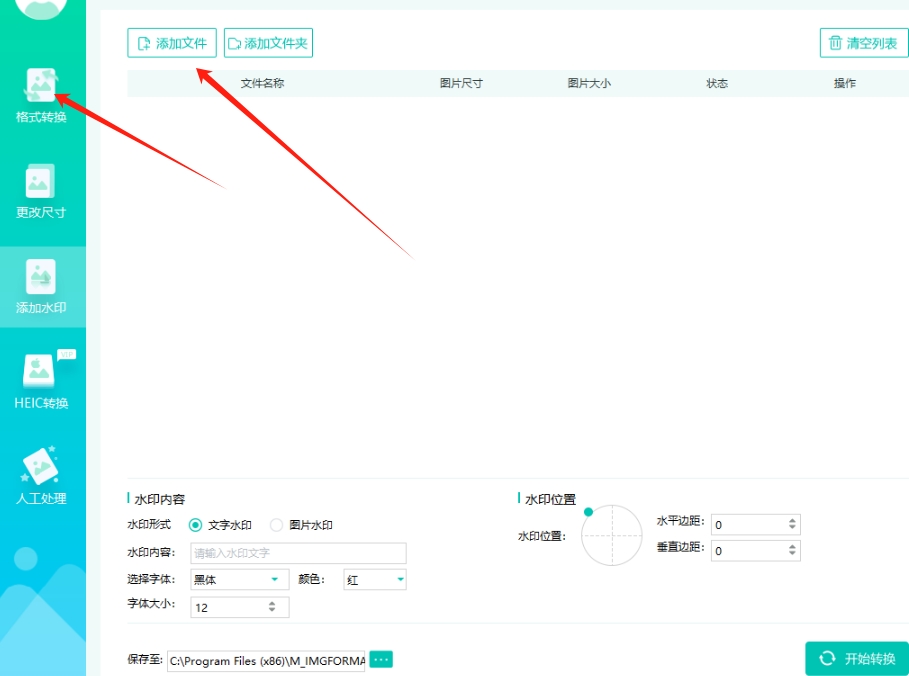Click the 图片尺寸 column header

click(461, 83)
